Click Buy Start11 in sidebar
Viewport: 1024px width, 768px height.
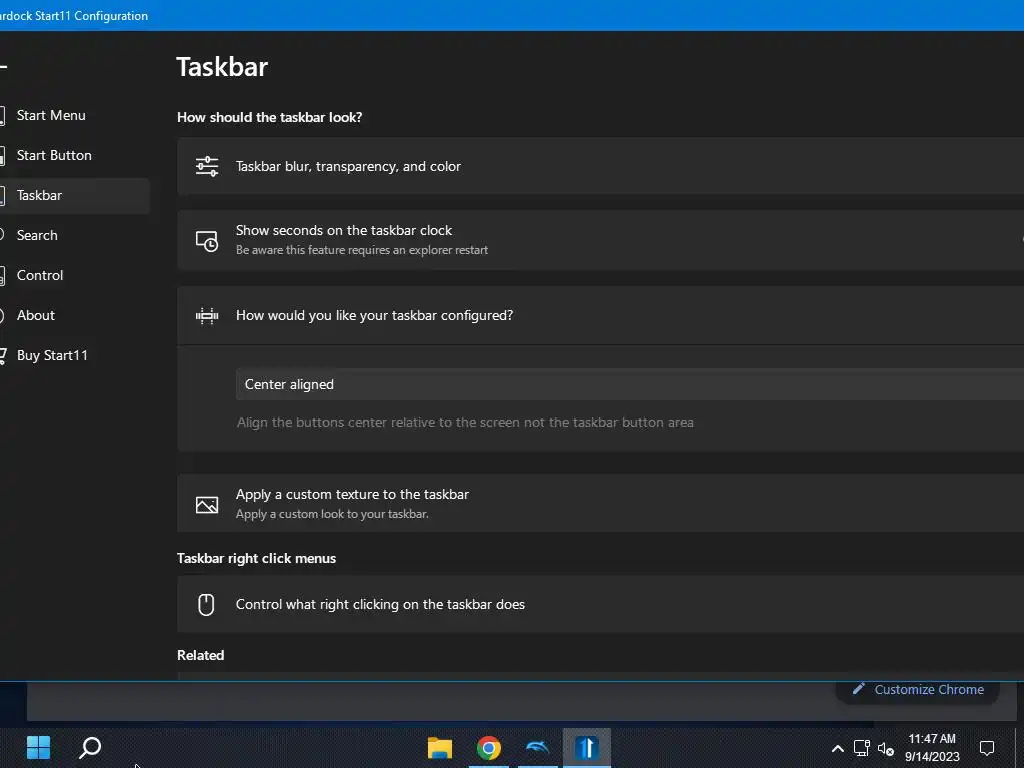pos(52,355)
